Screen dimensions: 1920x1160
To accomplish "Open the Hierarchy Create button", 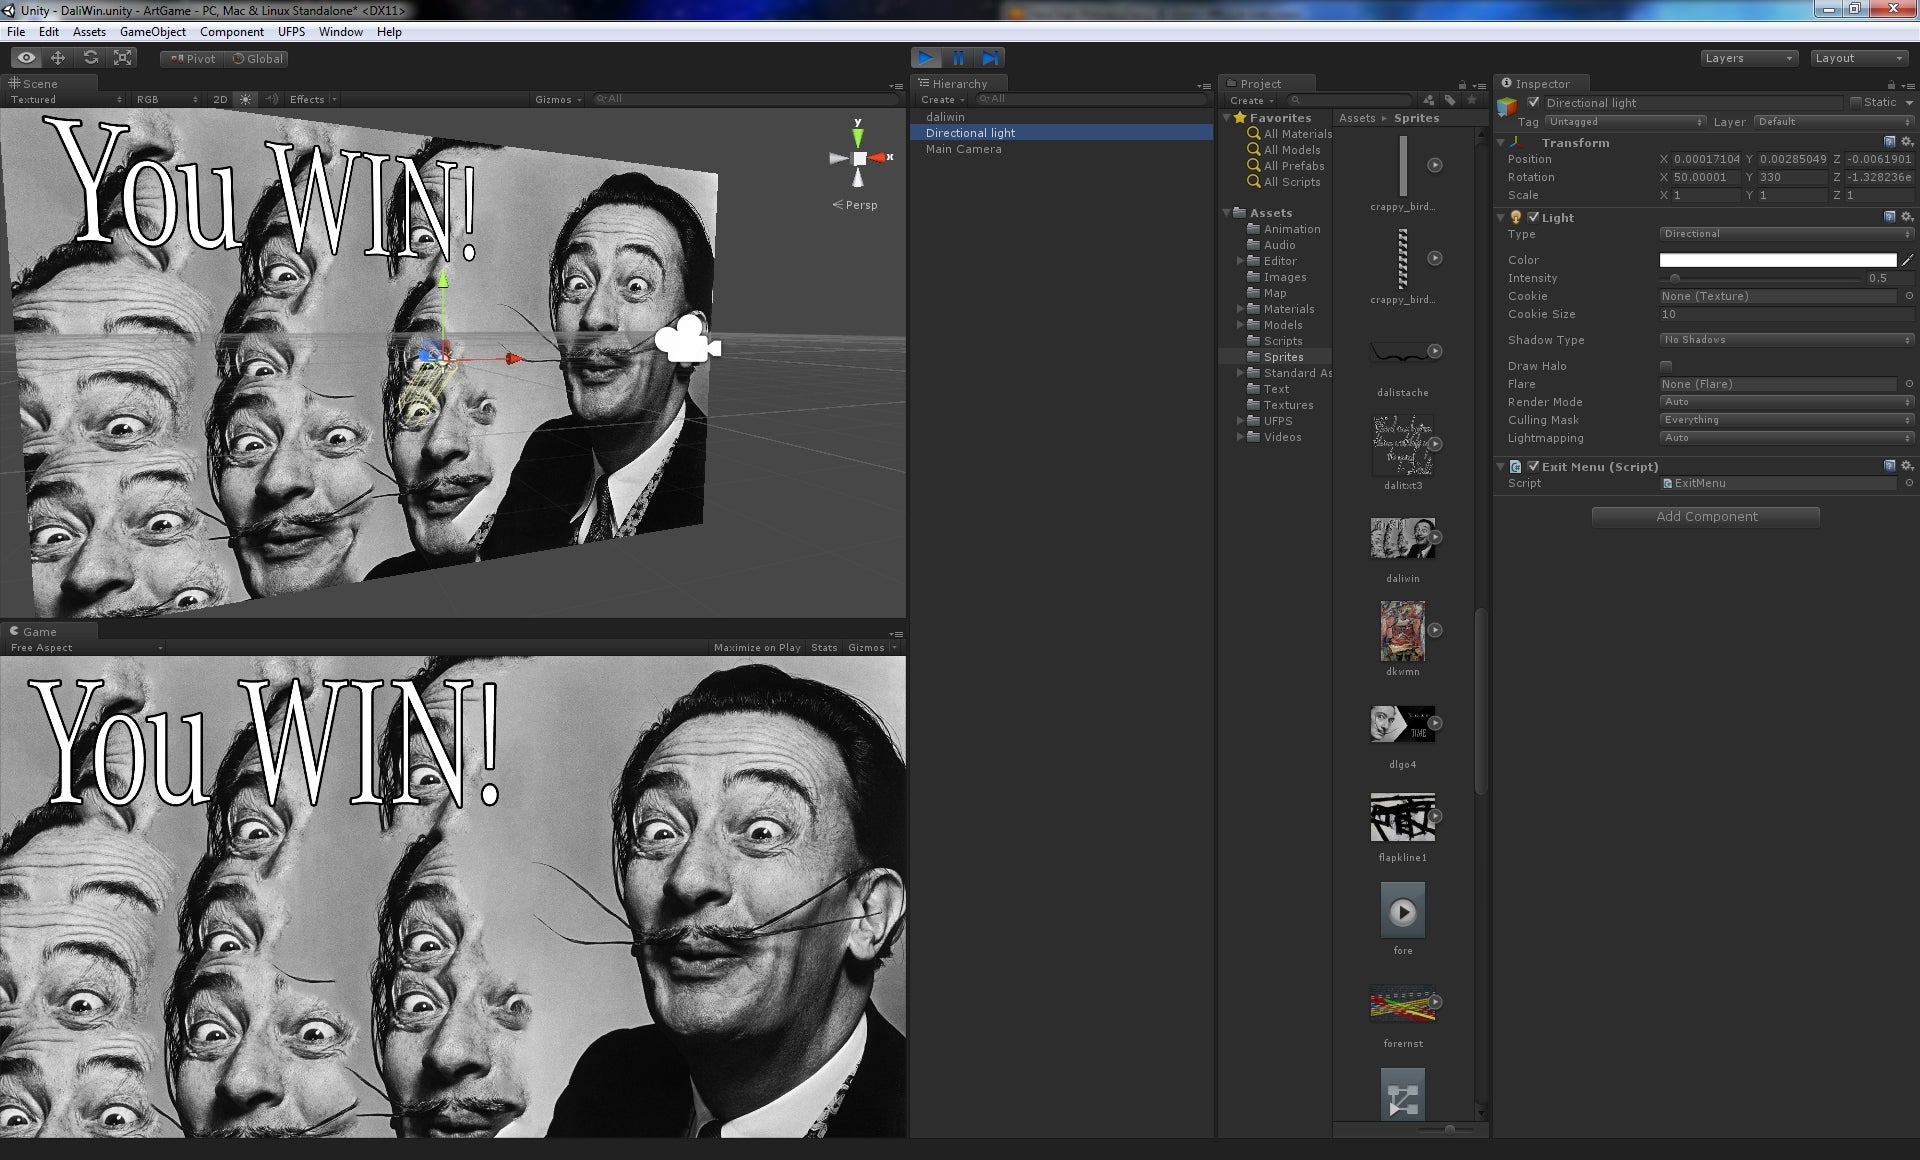I will [x=942, y=100].
